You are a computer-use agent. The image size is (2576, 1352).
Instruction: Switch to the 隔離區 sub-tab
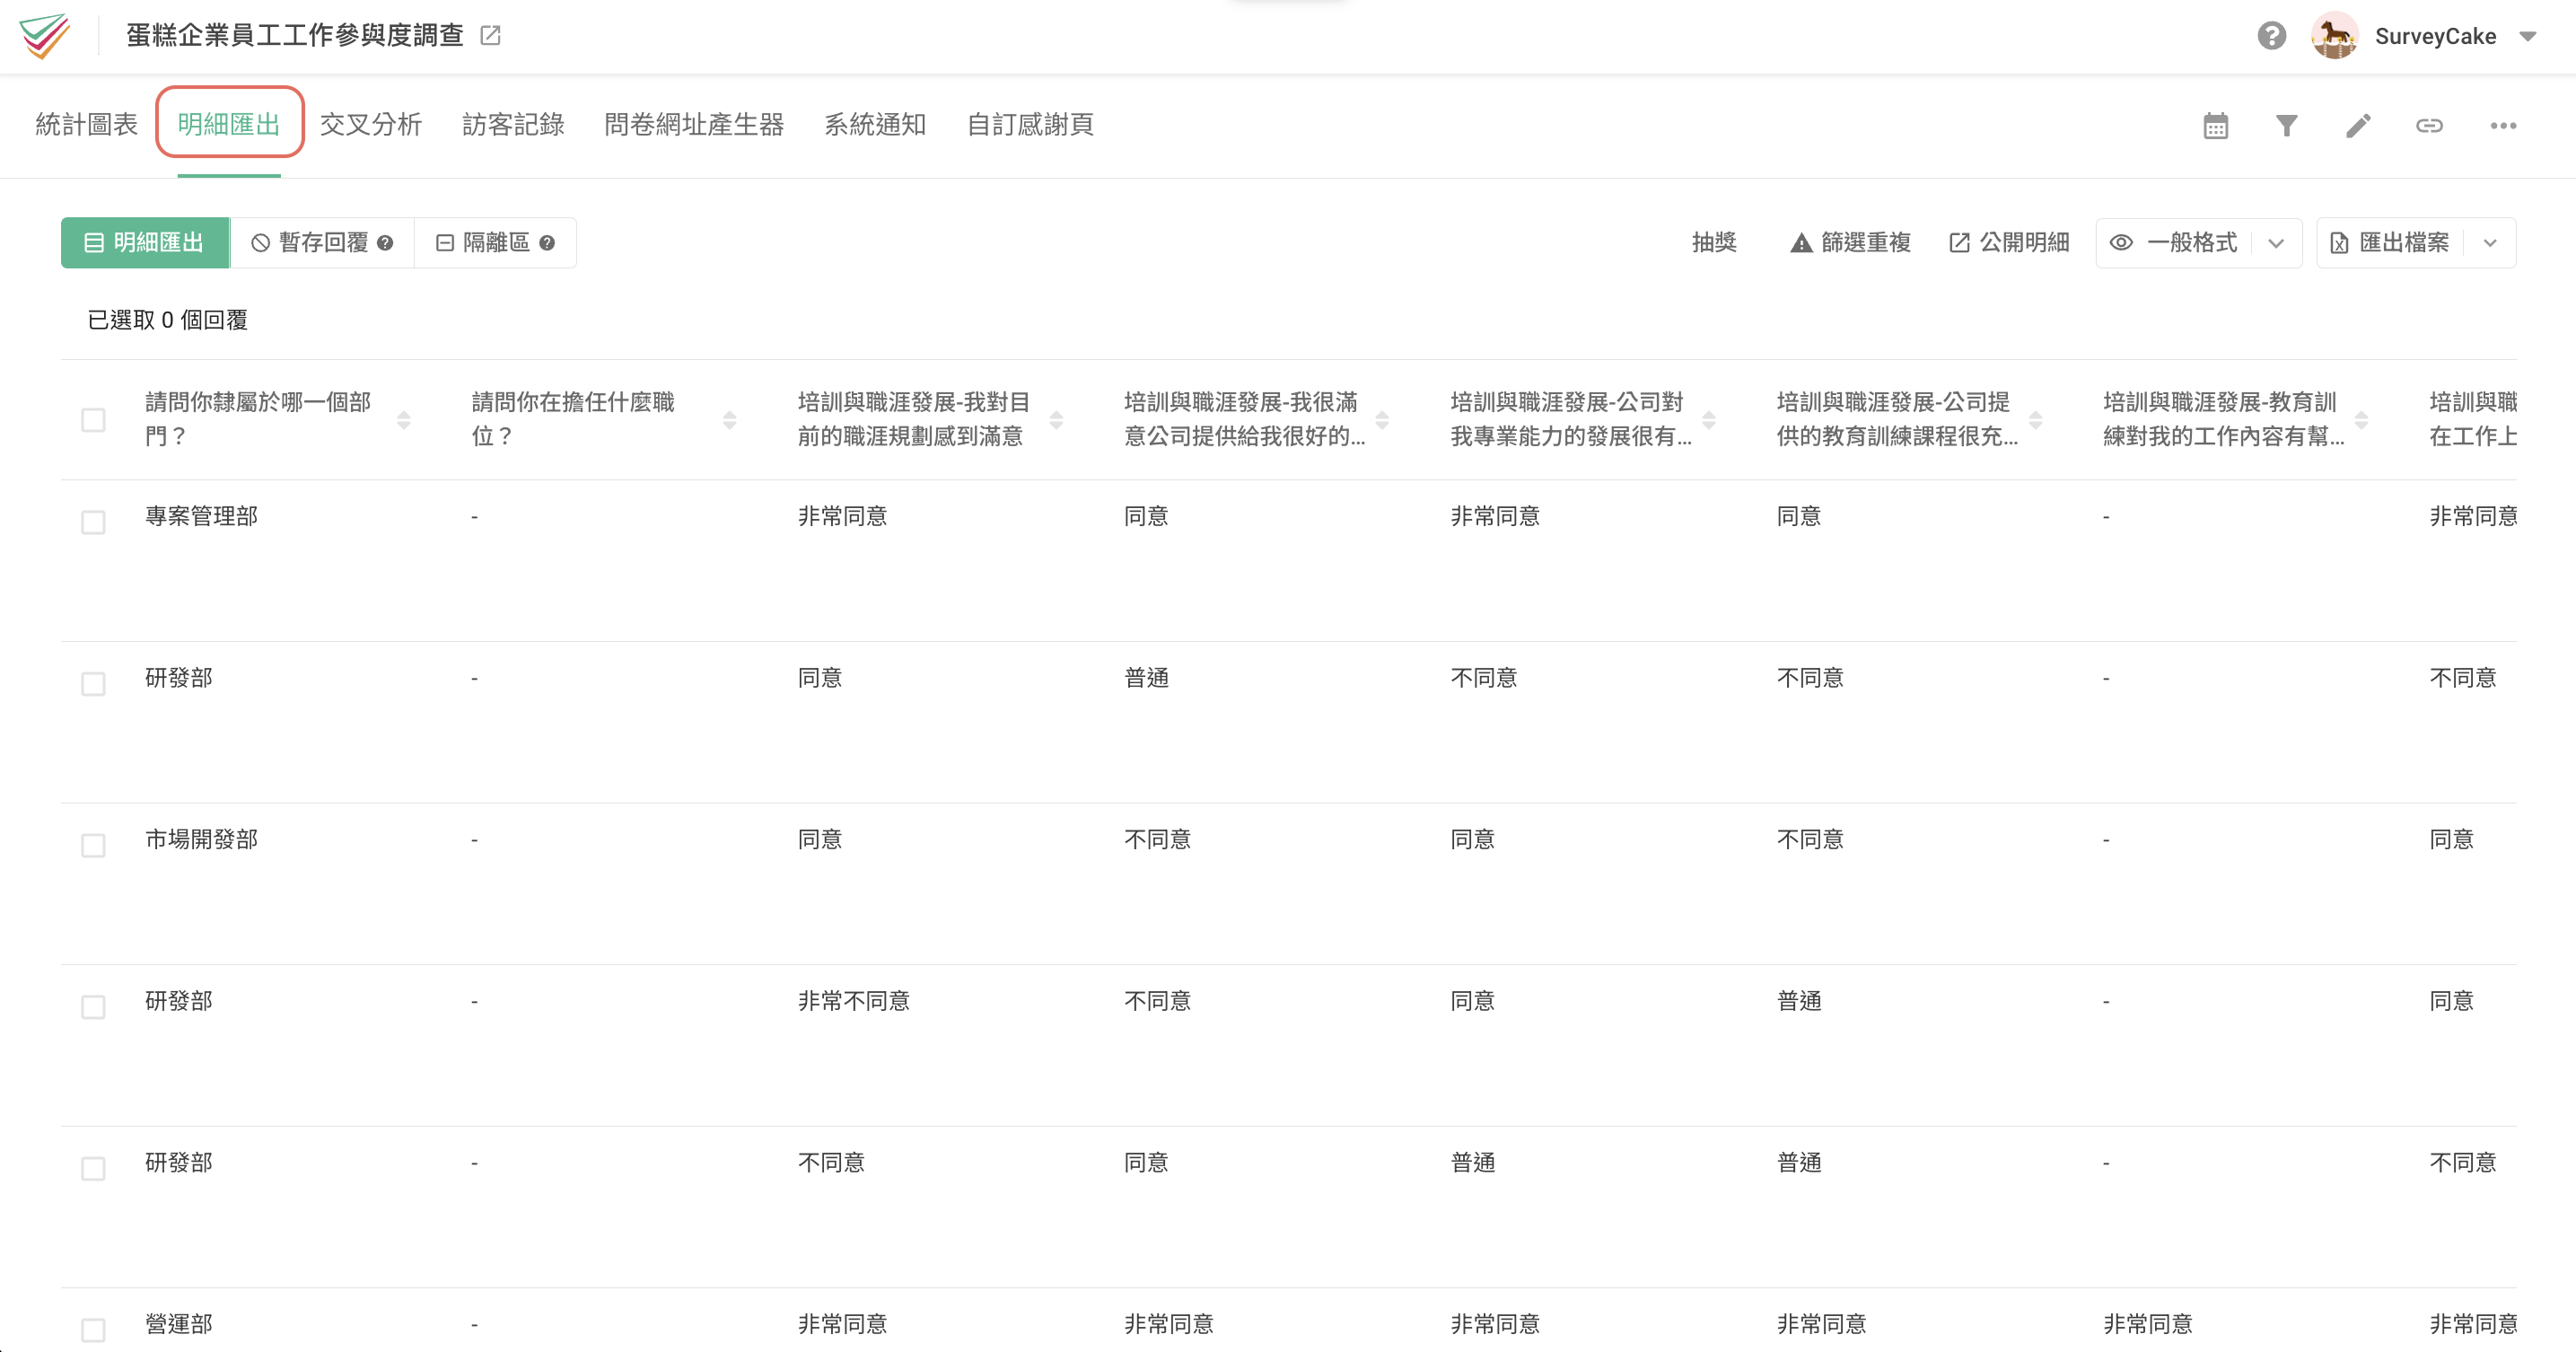click(x=494, y=242)
